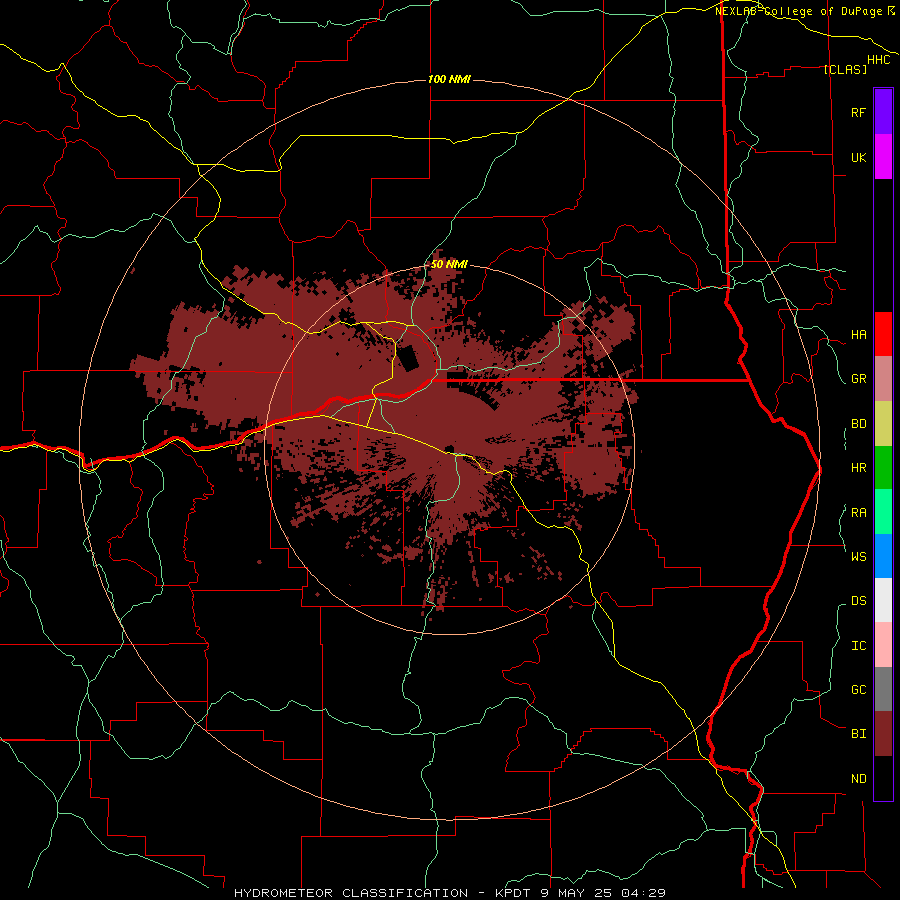This screenshot has width=900, height=900.
Task: Select the GR dusty pink swatch
Action: click(x=883, y=379)
